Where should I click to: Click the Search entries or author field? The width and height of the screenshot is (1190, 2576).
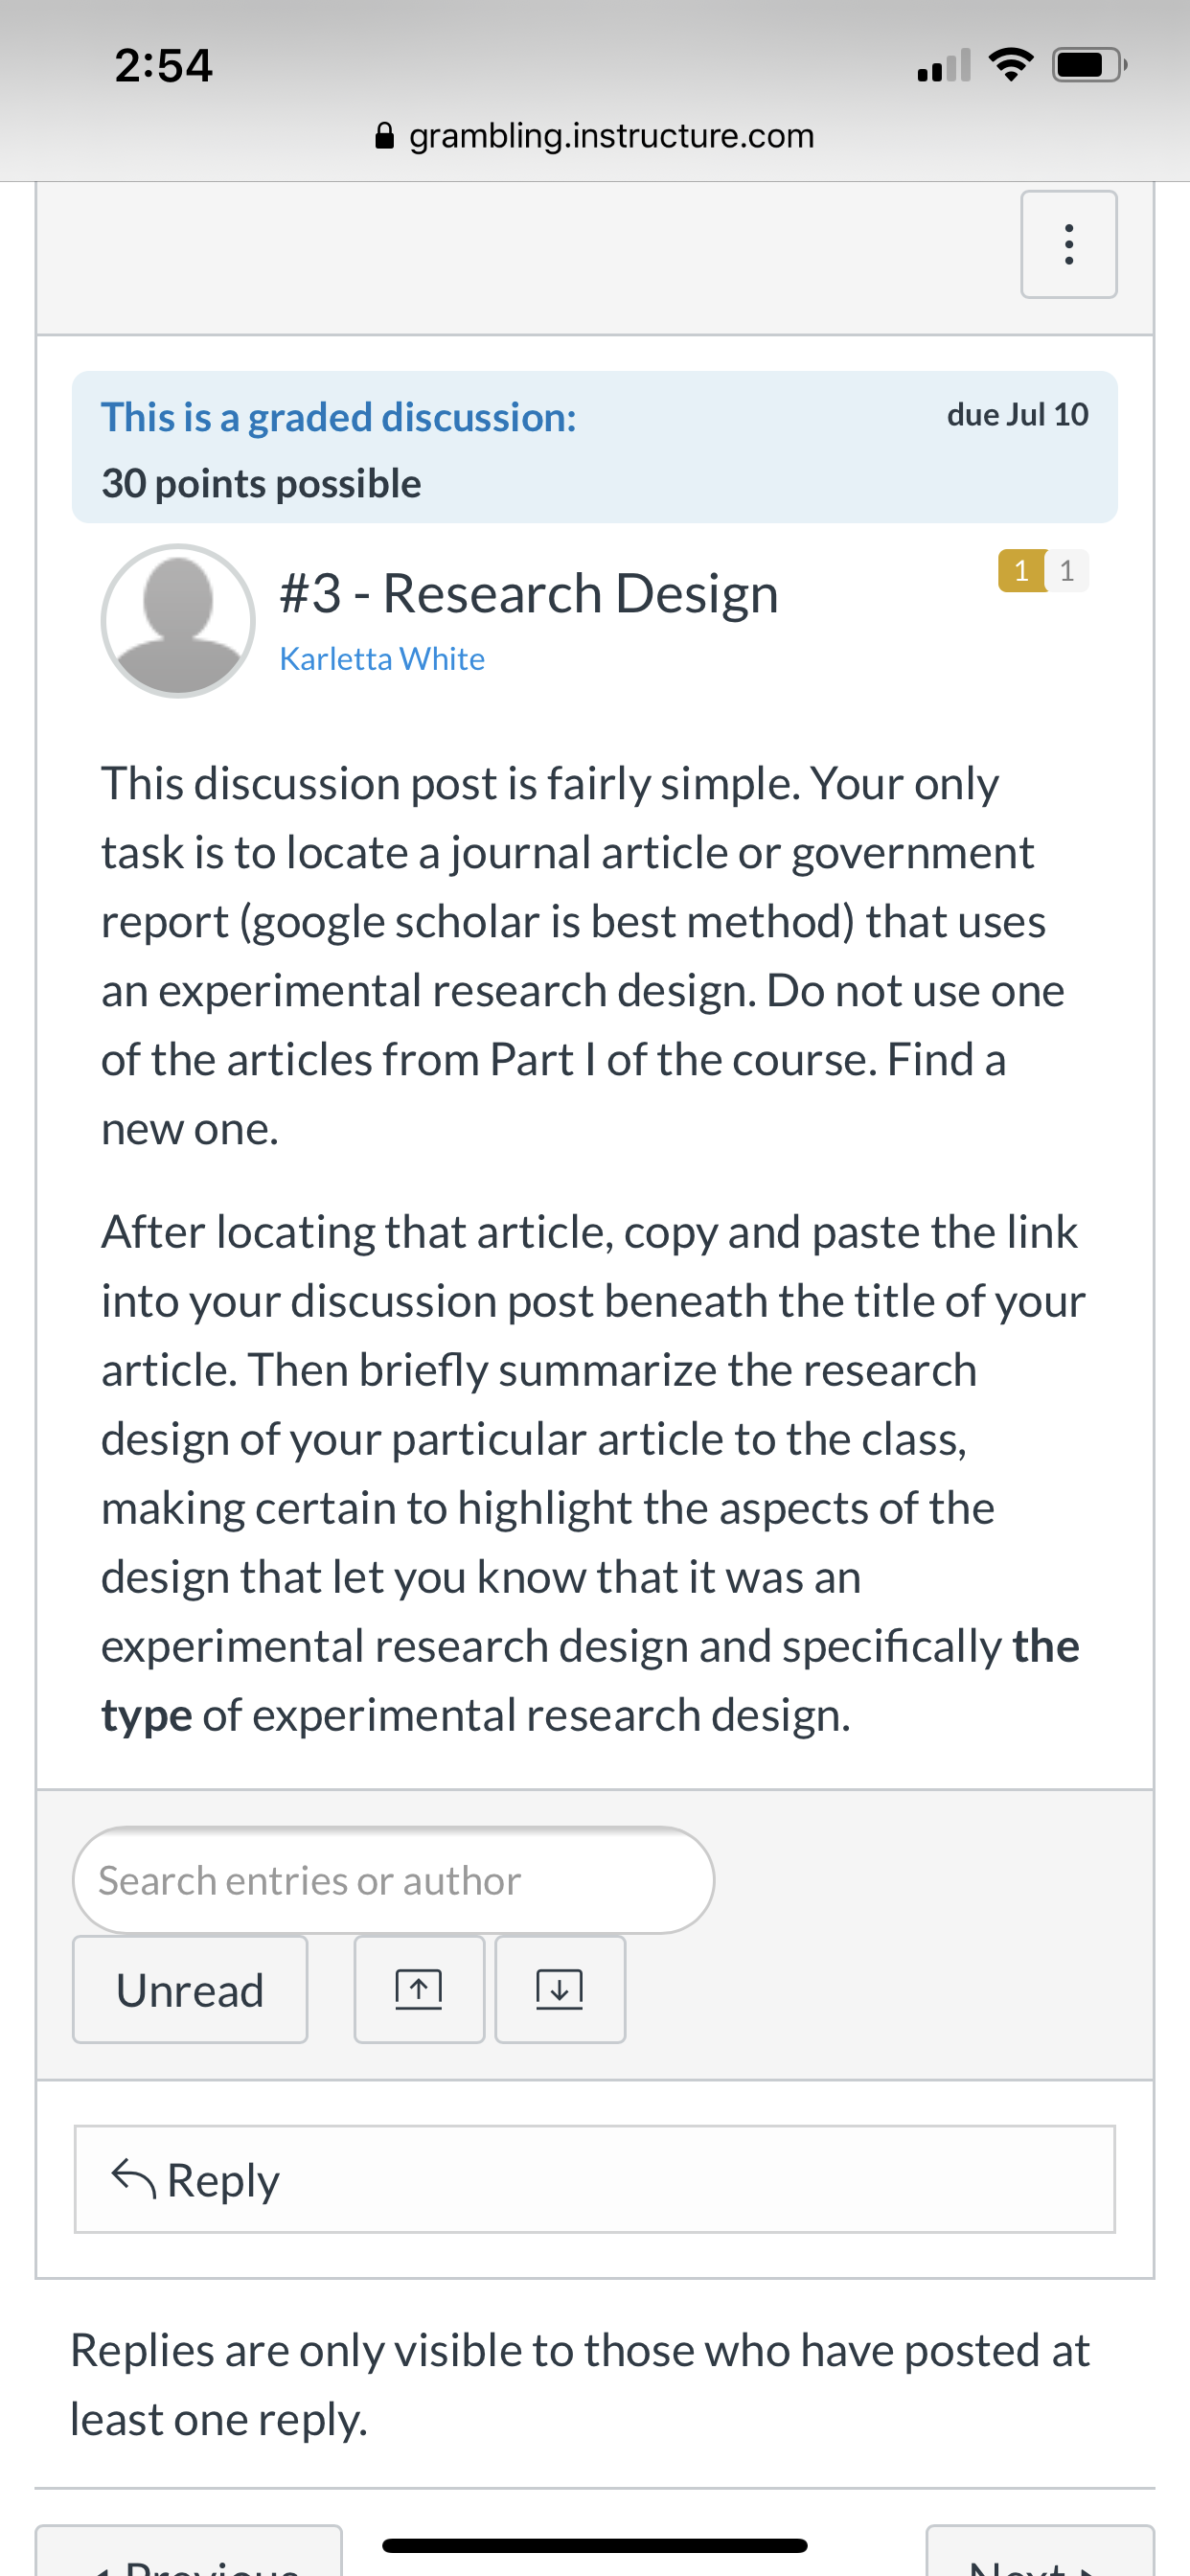(x=393, y=1880)
